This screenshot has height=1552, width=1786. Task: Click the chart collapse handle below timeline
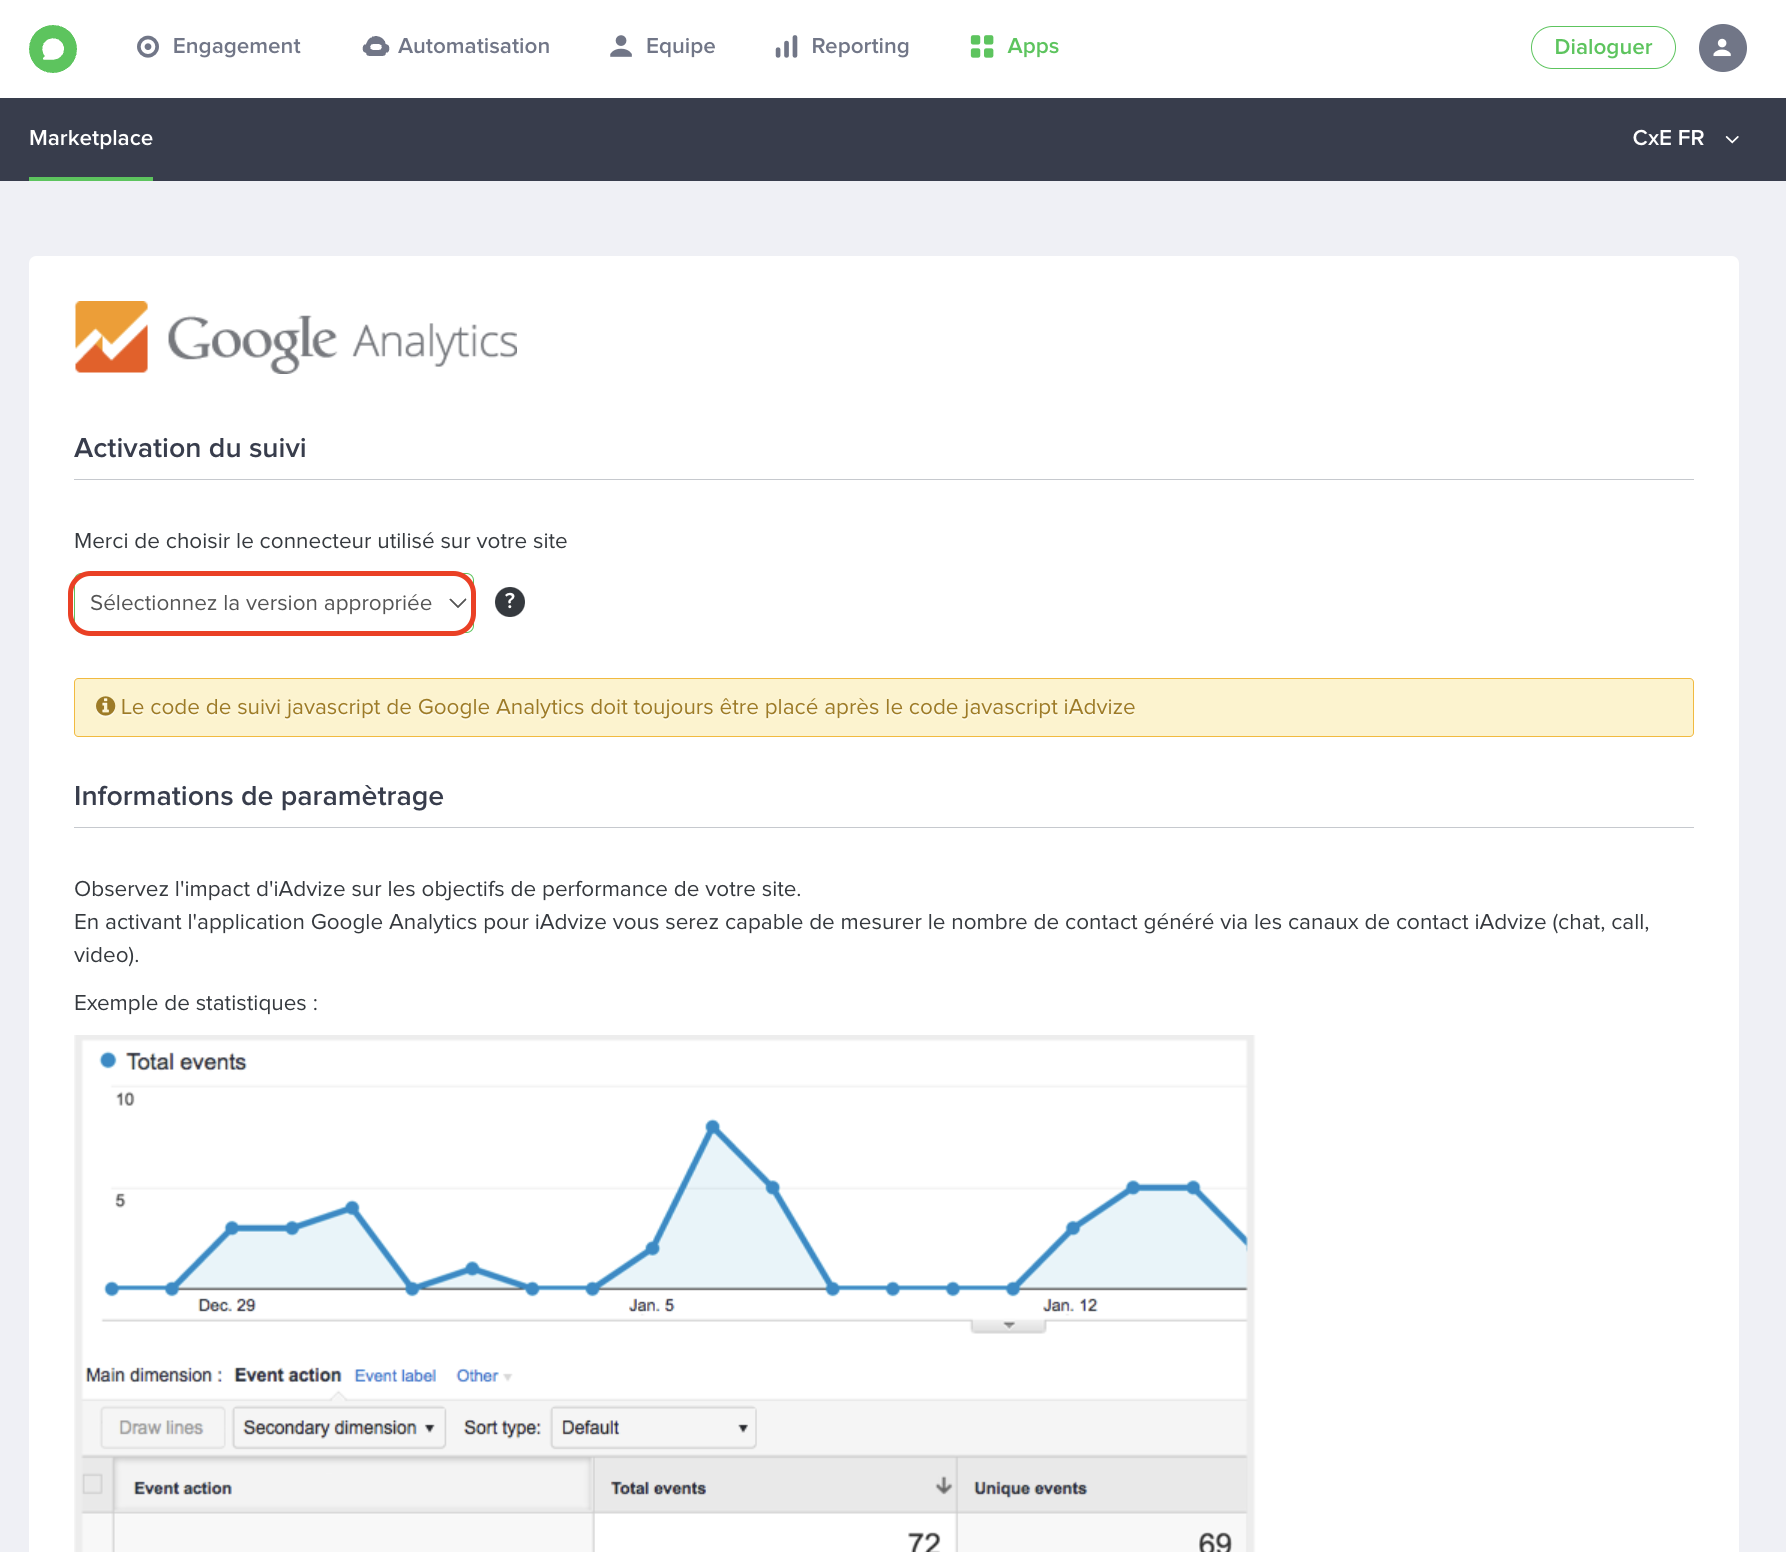click(x=1008, y=1325)
